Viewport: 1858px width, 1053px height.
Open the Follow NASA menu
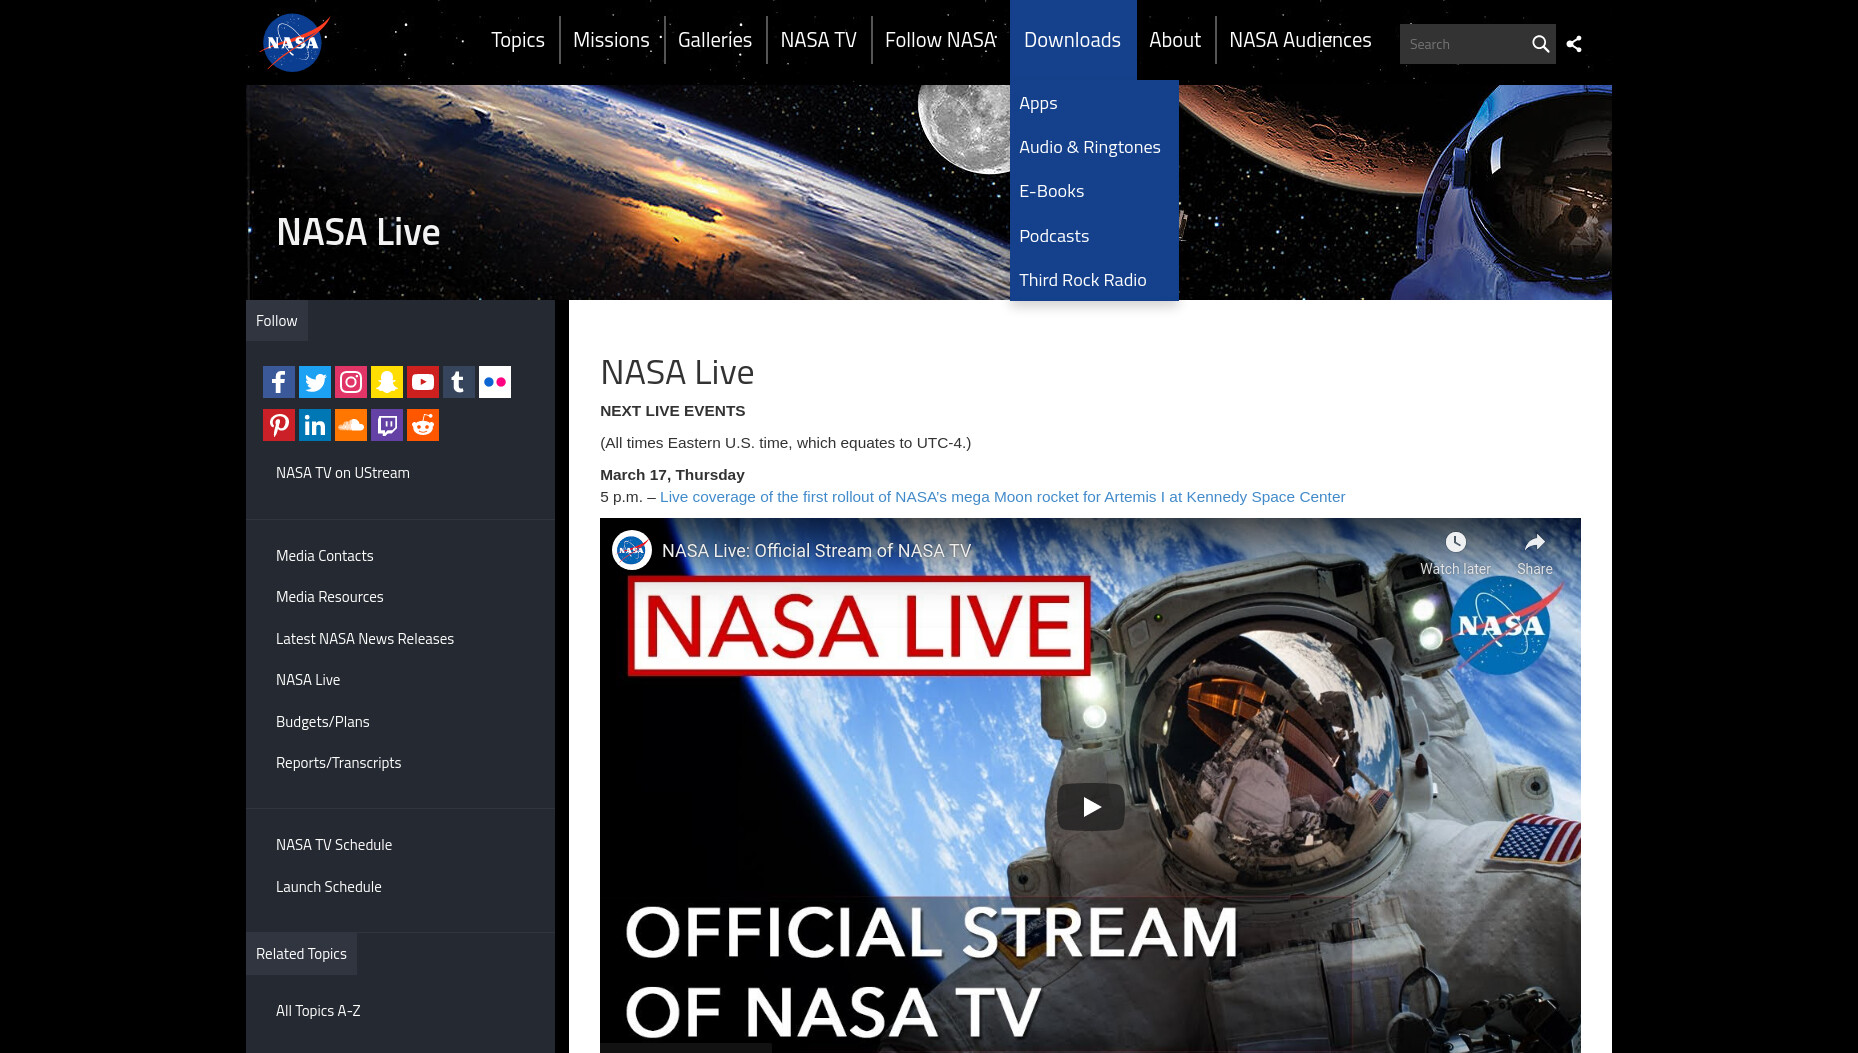click(940, 40)
